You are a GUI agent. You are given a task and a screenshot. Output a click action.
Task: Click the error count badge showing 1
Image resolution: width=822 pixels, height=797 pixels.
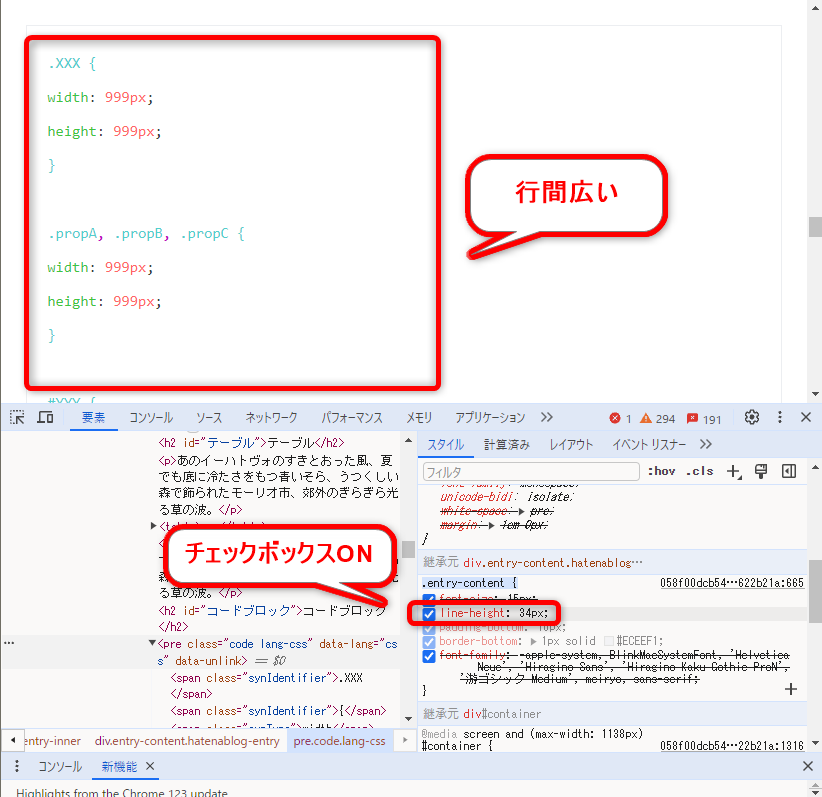(x=621, y=418)
